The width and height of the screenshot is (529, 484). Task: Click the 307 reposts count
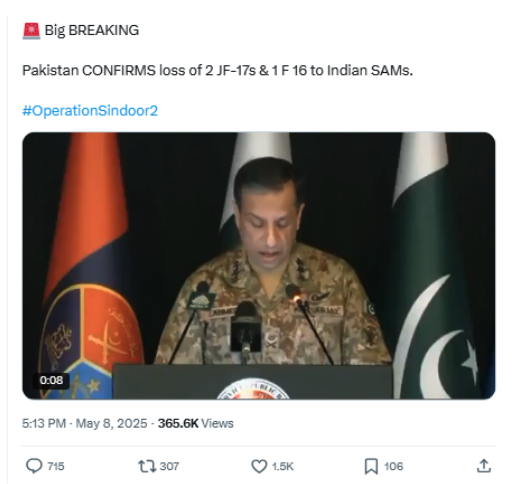pos(169,466)
